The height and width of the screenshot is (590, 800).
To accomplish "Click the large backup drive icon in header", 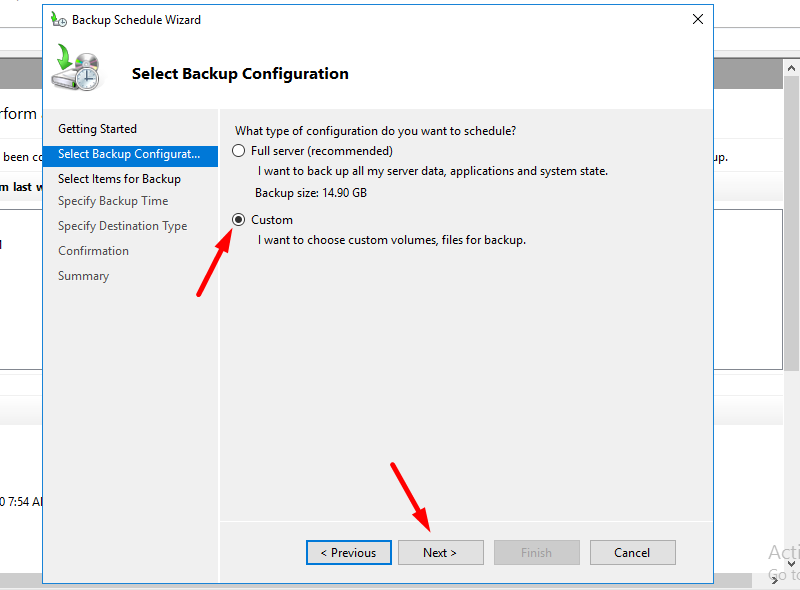I will 76,68.
